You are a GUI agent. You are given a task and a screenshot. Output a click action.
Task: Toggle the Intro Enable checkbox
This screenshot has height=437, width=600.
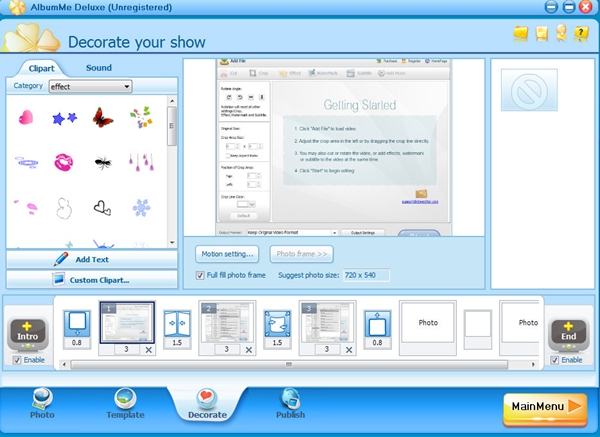[x=17, y=360]
